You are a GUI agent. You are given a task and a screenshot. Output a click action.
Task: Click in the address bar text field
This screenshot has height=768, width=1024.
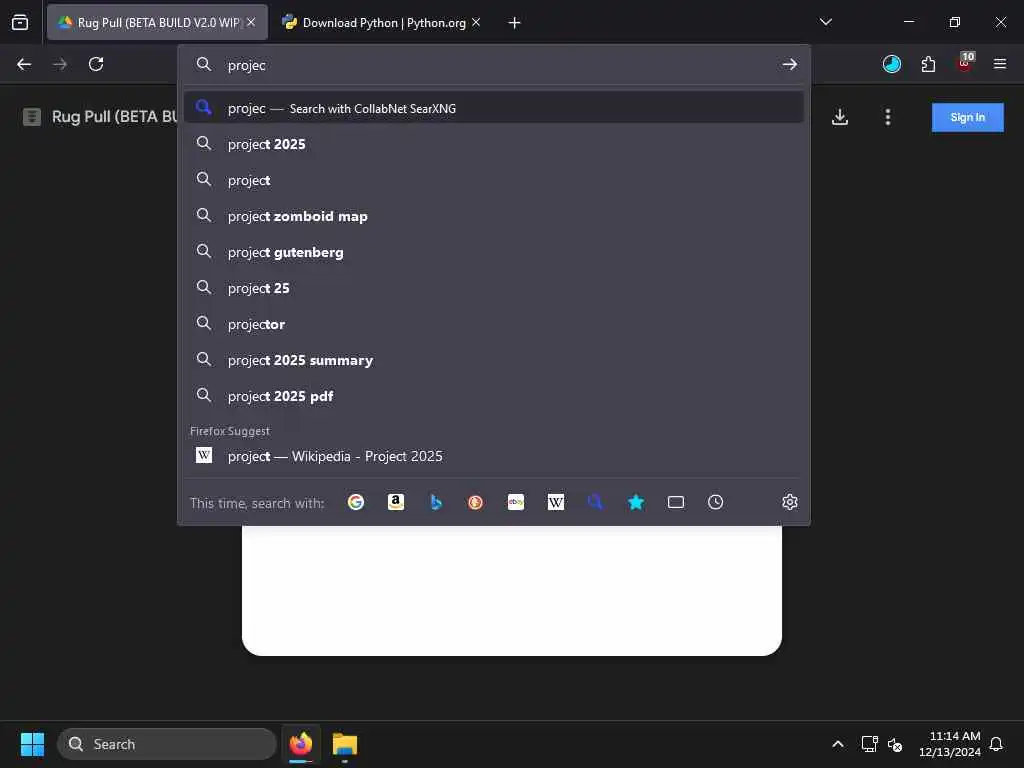click(x=496, y=65)
